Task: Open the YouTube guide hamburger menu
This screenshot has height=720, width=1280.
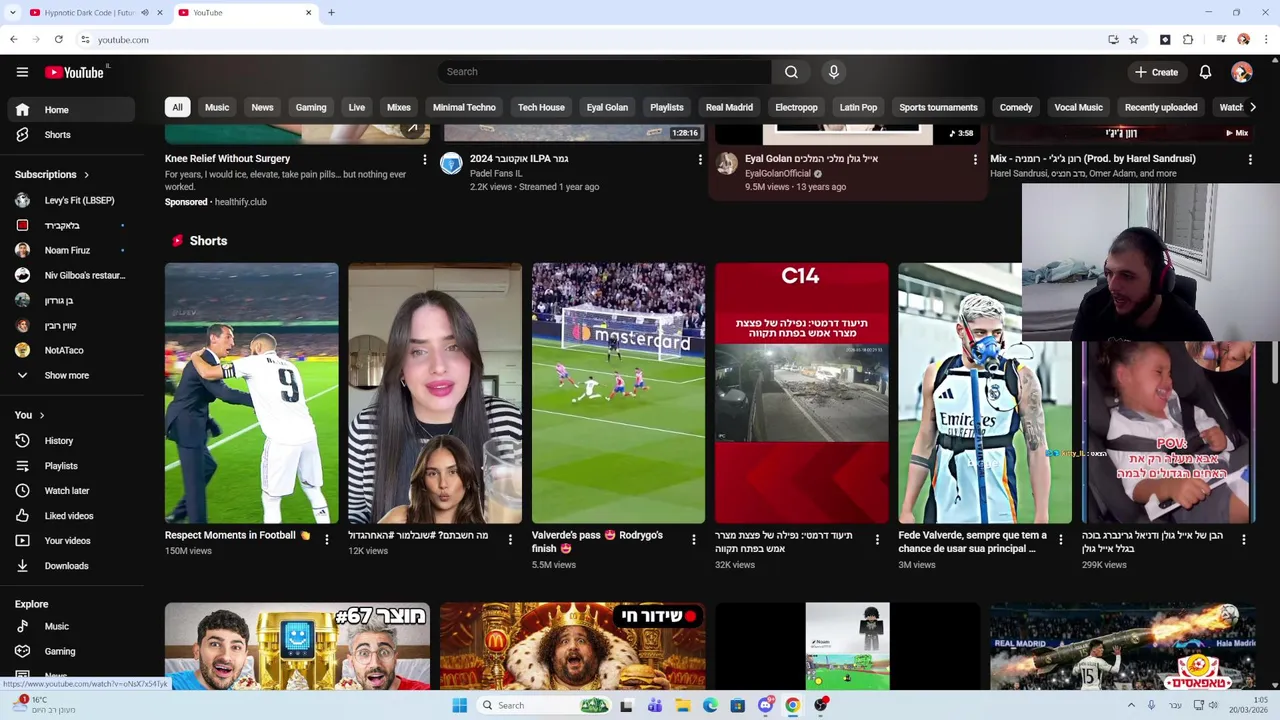Action: [22, 72]
